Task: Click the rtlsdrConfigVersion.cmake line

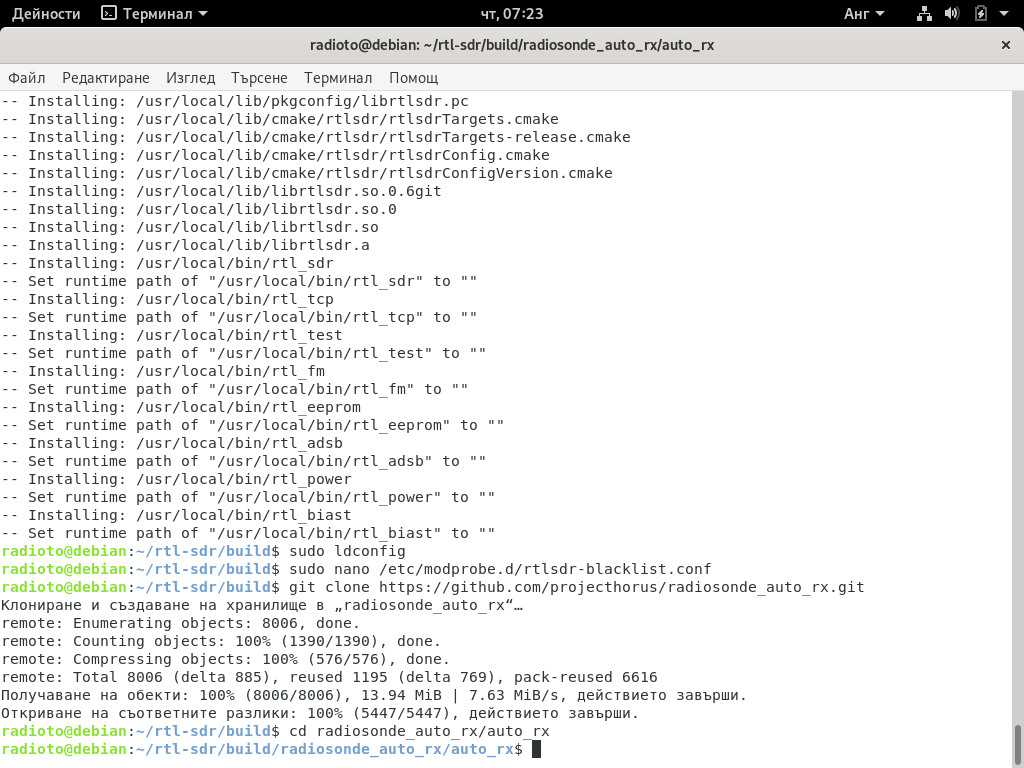Action: (x=307, y=173)
